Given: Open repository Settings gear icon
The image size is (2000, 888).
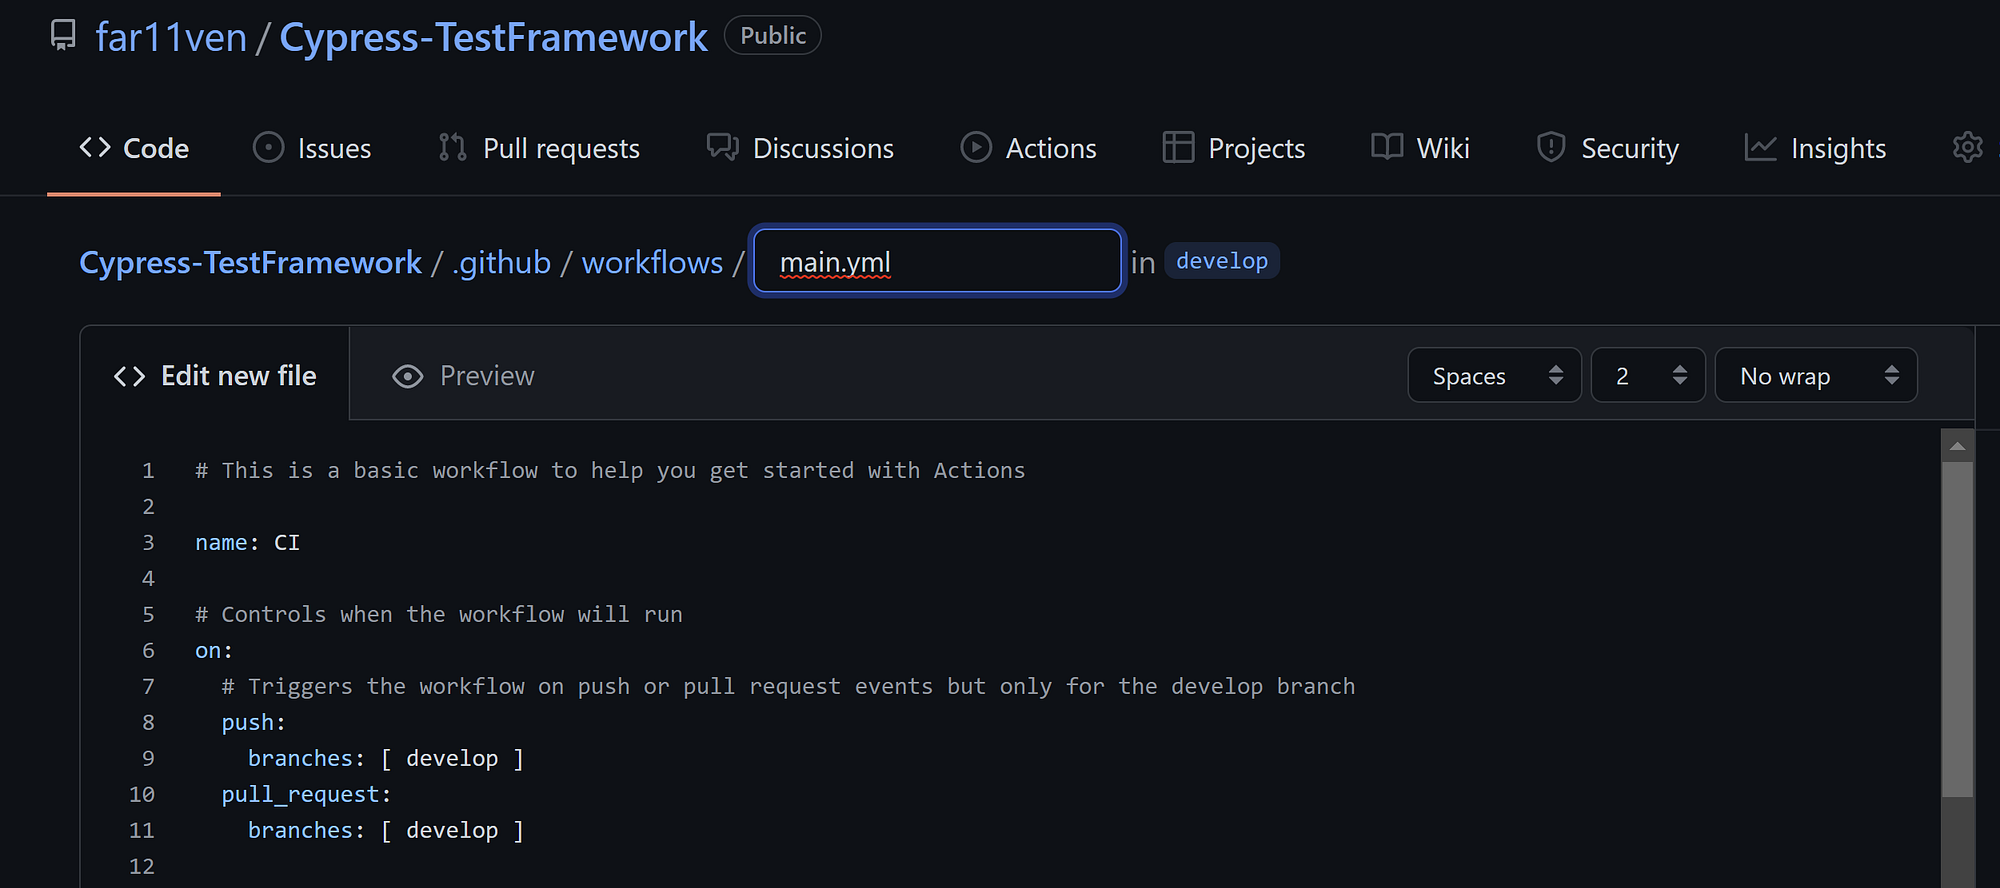Looking at the screenshot, I should click(x=1968, y=148).
